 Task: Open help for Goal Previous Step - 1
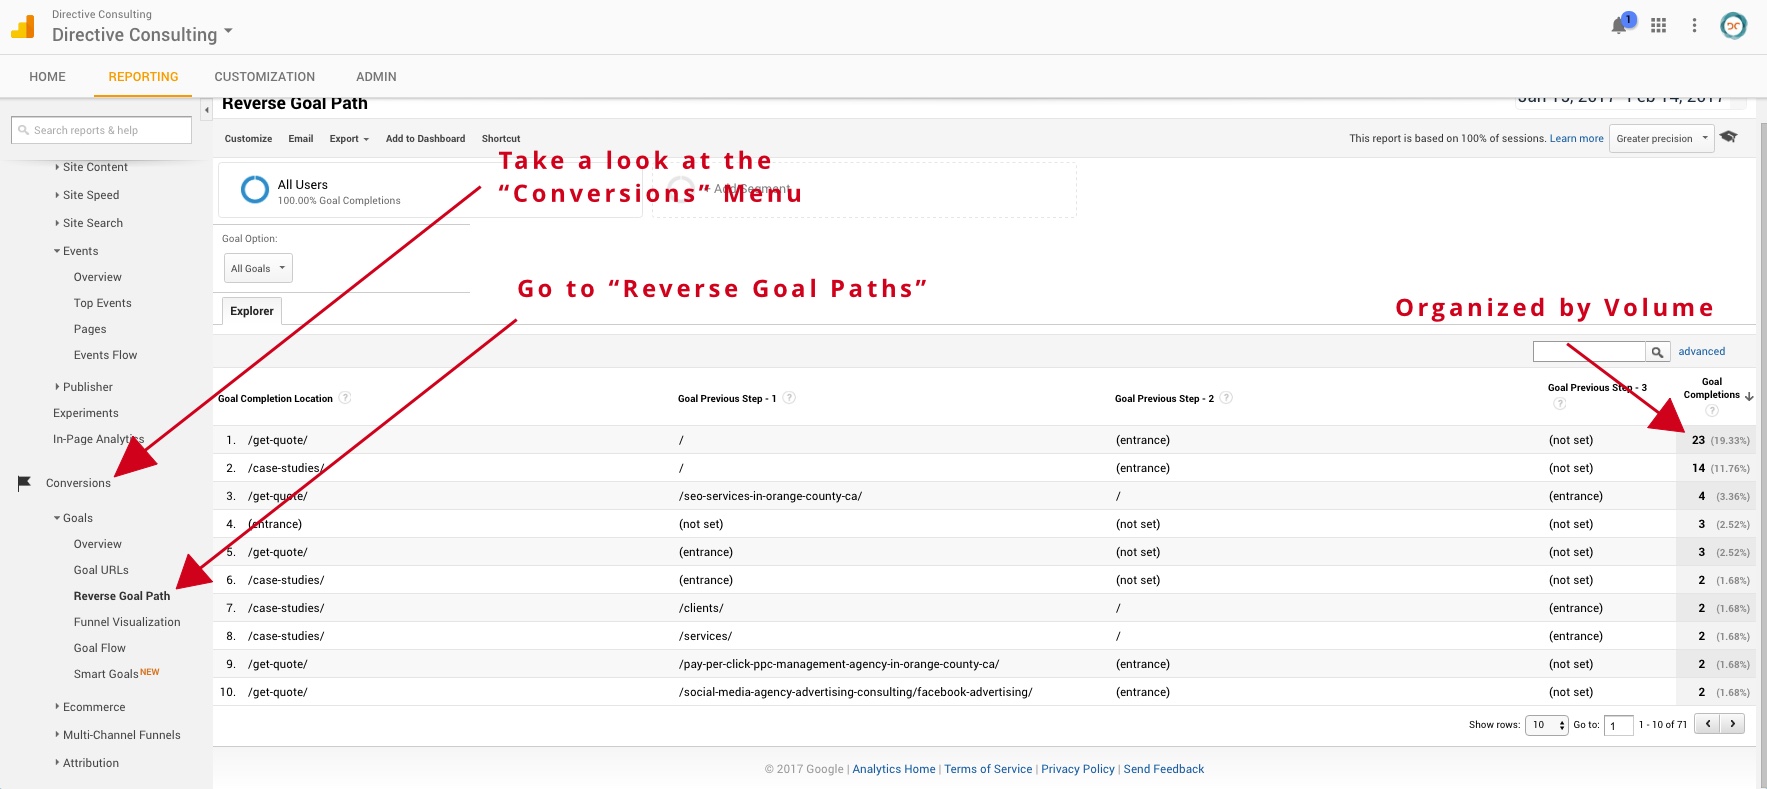tap(789, 398)
